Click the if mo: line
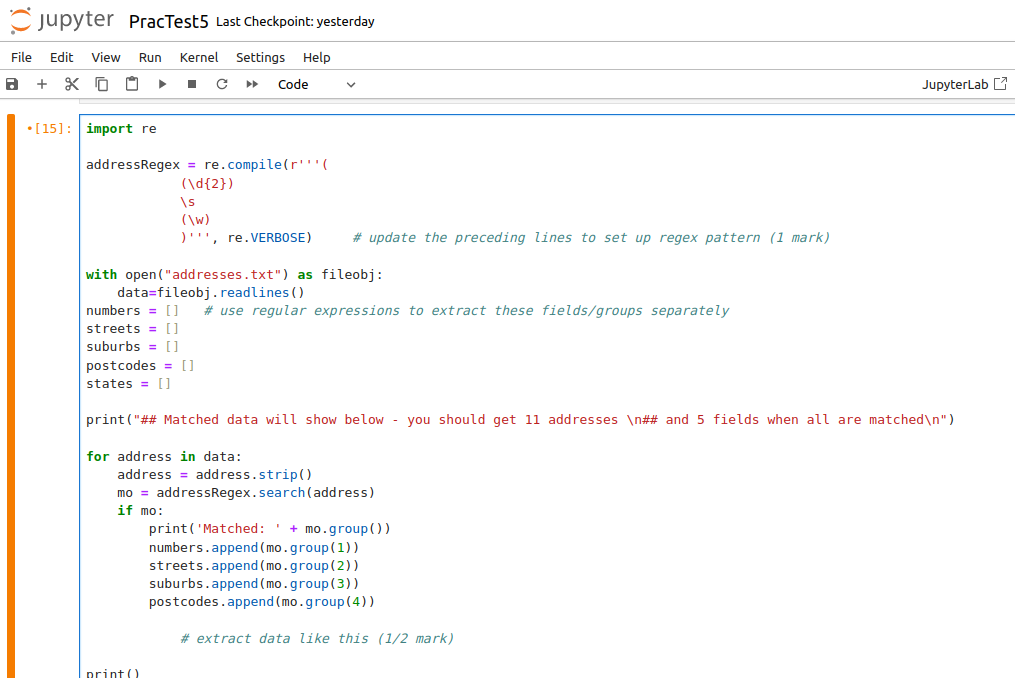This screenshot has height=678, width=1015. click(x=140, y=511)
